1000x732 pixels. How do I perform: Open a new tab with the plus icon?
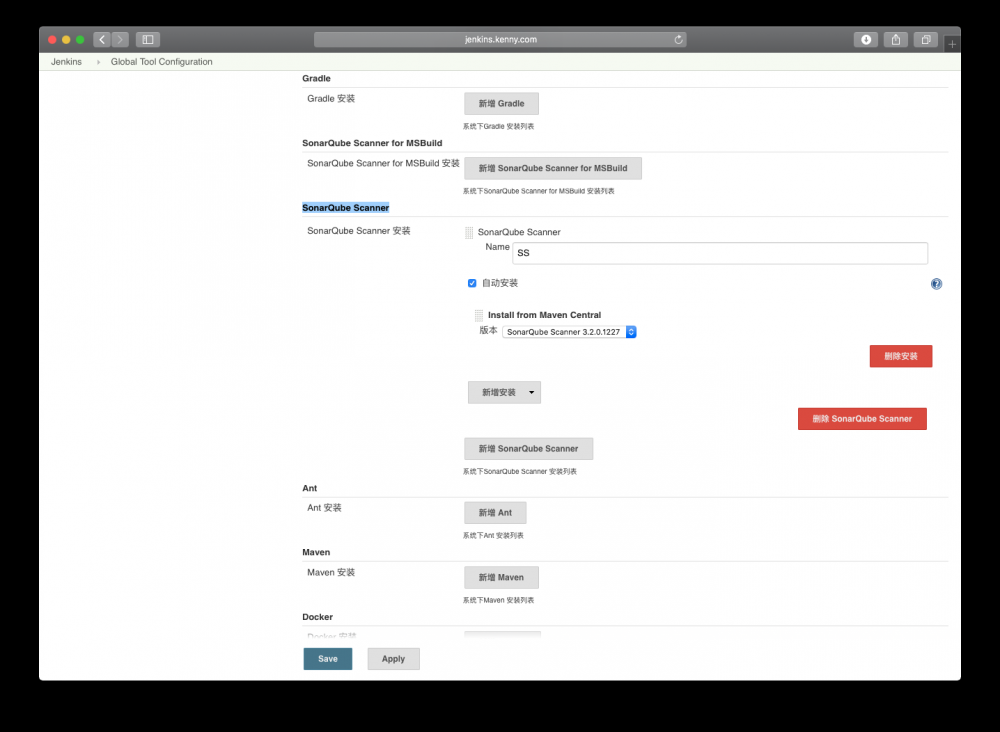(951, 43)
